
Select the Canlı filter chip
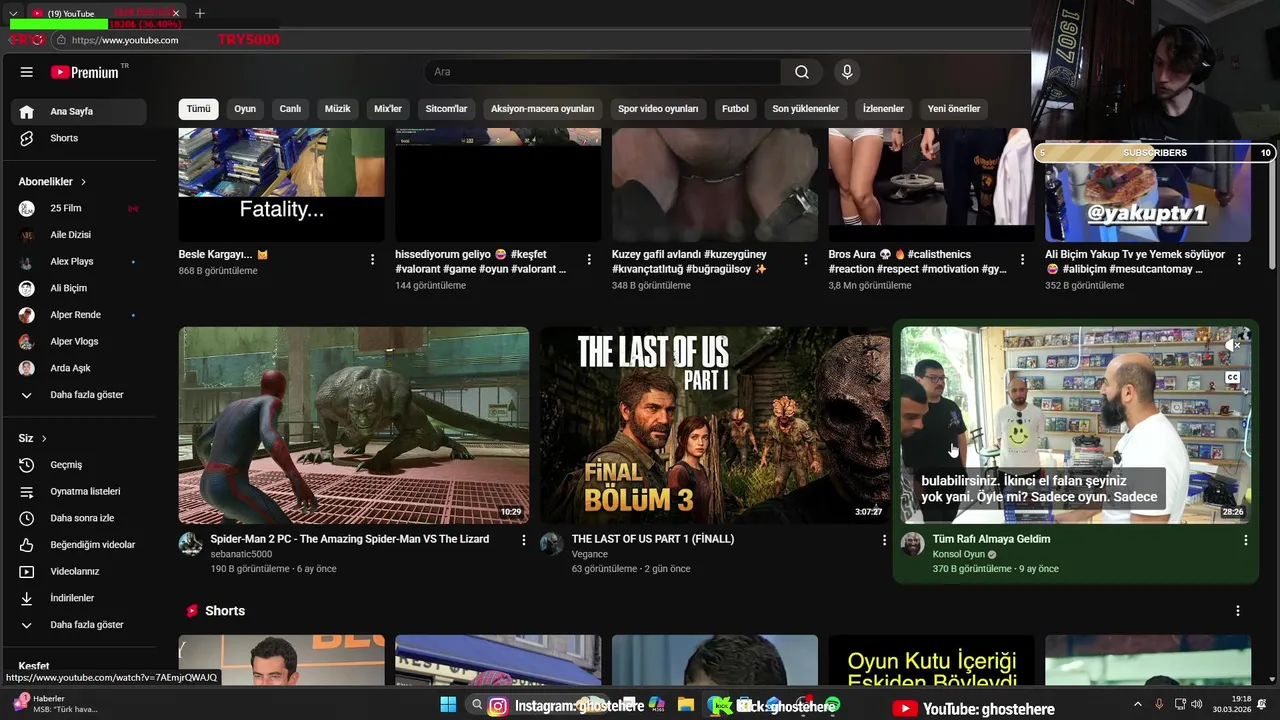(x=290, y=109)
